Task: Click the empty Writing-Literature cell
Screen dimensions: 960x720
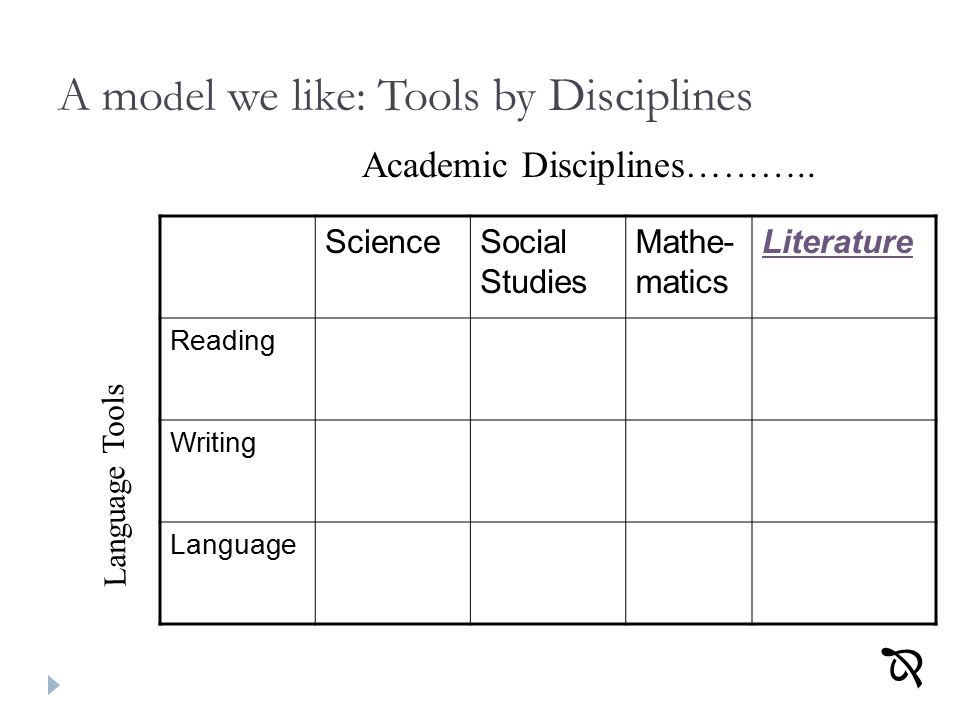Action: point(844,471)
